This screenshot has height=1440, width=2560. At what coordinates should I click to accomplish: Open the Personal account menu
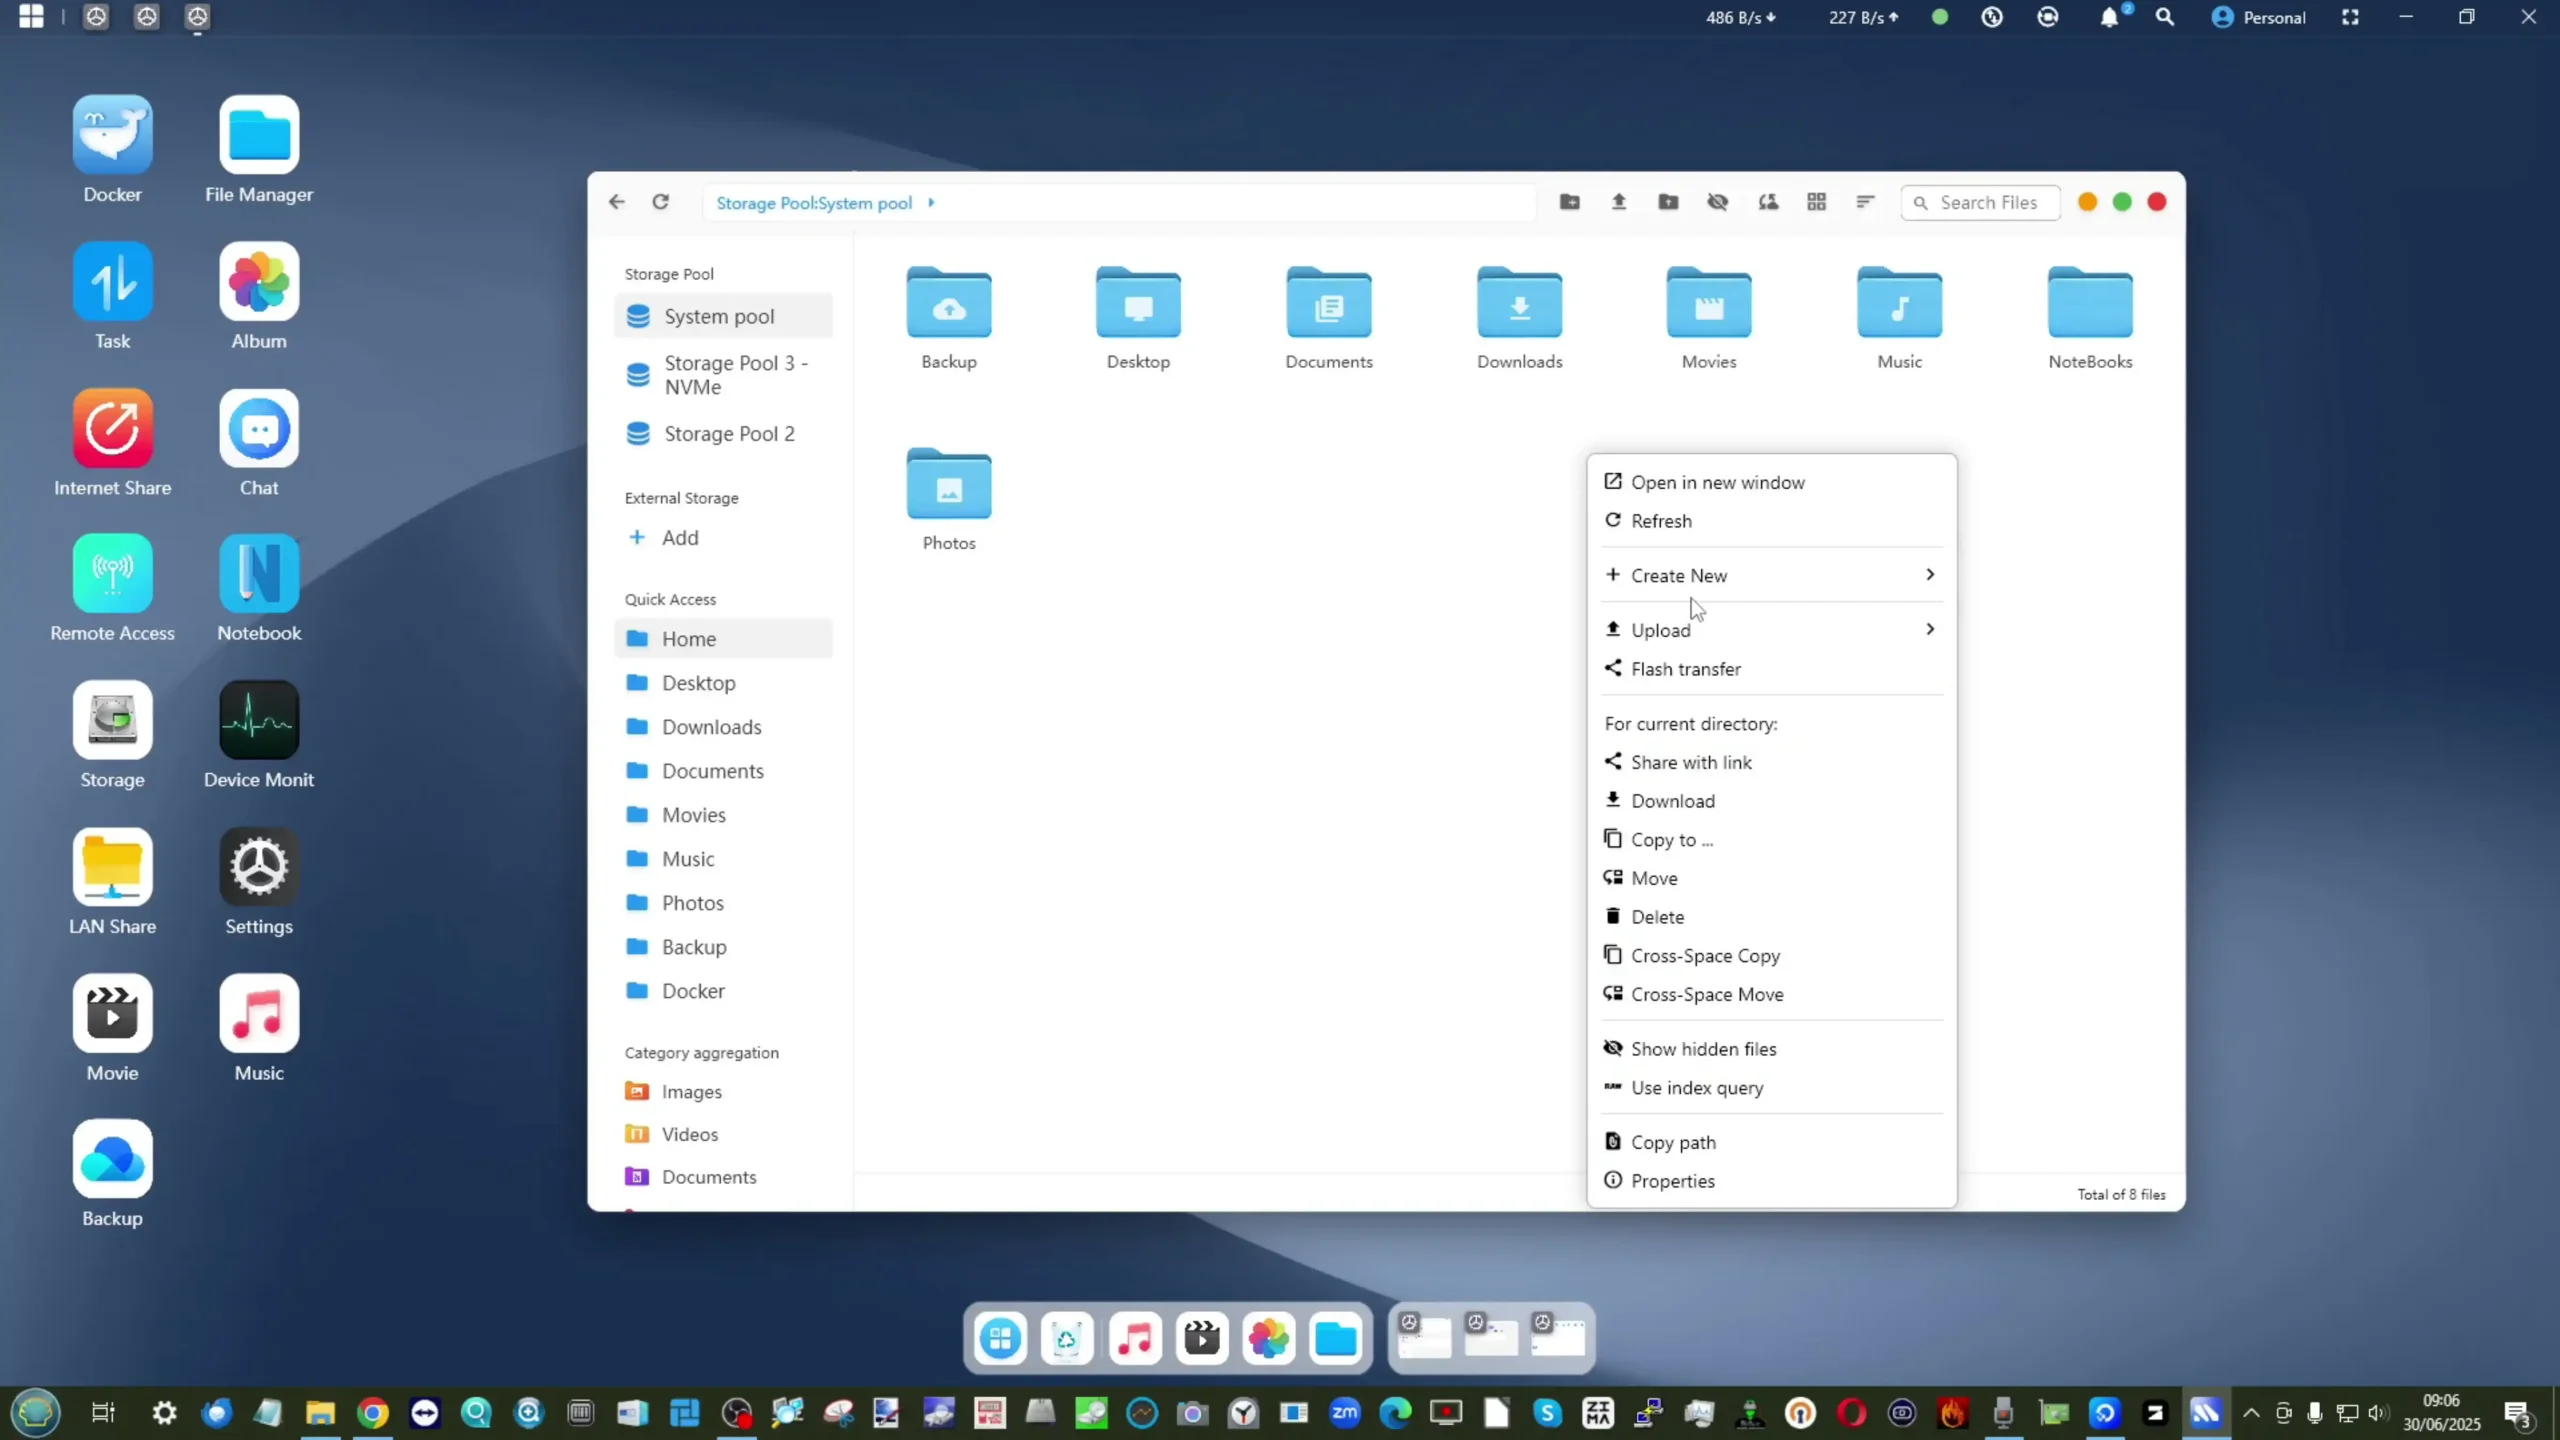2259,17
